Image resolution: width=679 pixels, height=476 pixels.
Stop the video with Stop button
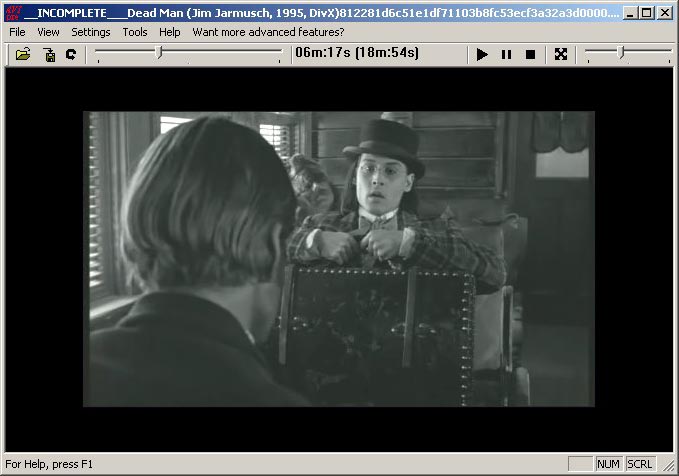pyautogui.click(x=530, y=54)
